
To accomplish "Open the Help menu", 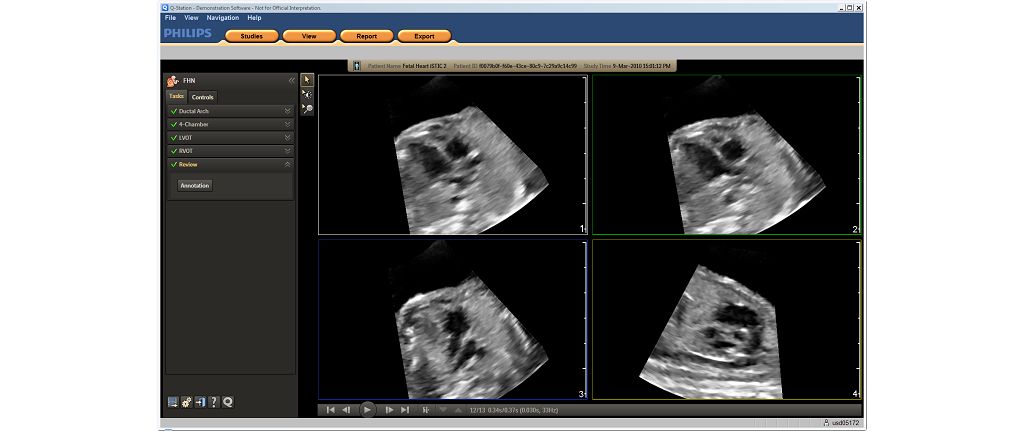I will coord(254,18).
